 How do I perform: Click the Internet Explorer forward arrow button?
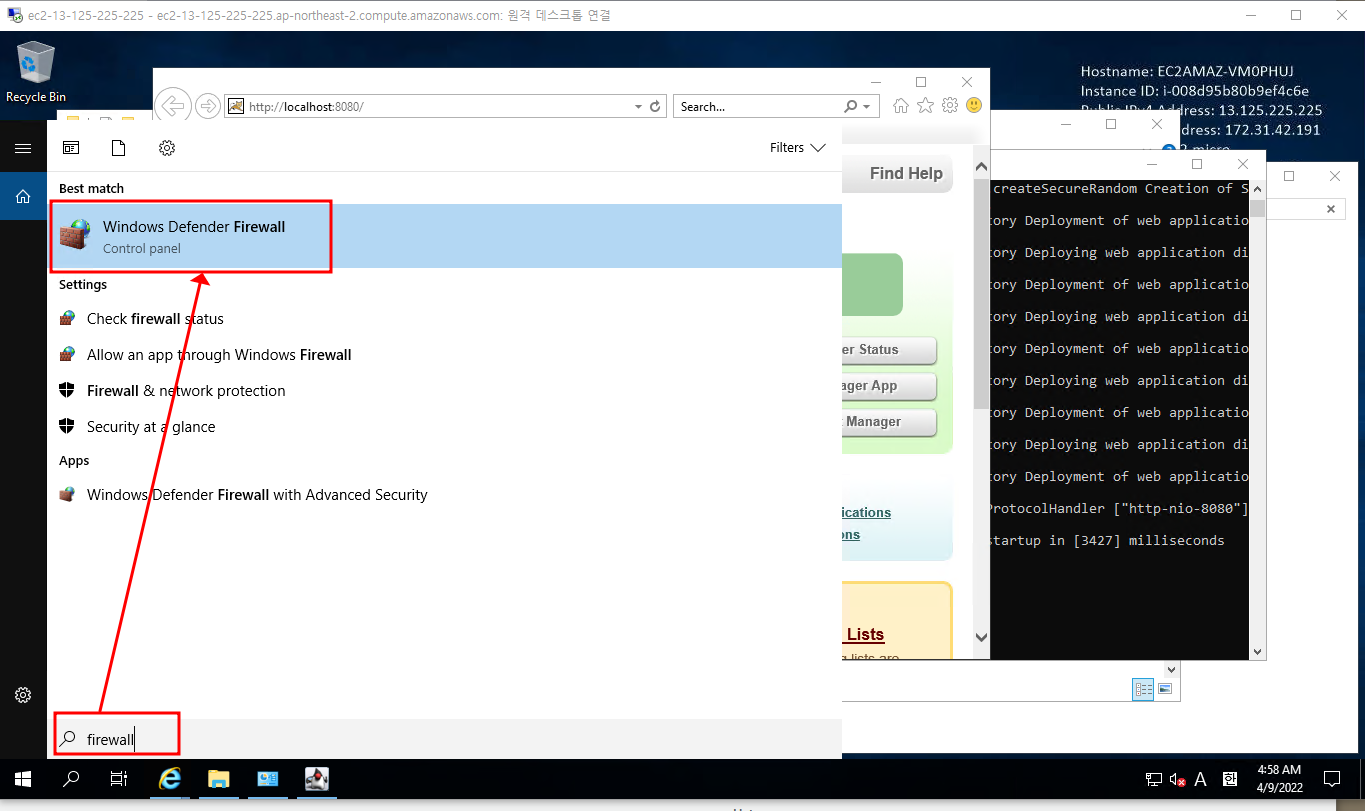[x=207, y=106]
